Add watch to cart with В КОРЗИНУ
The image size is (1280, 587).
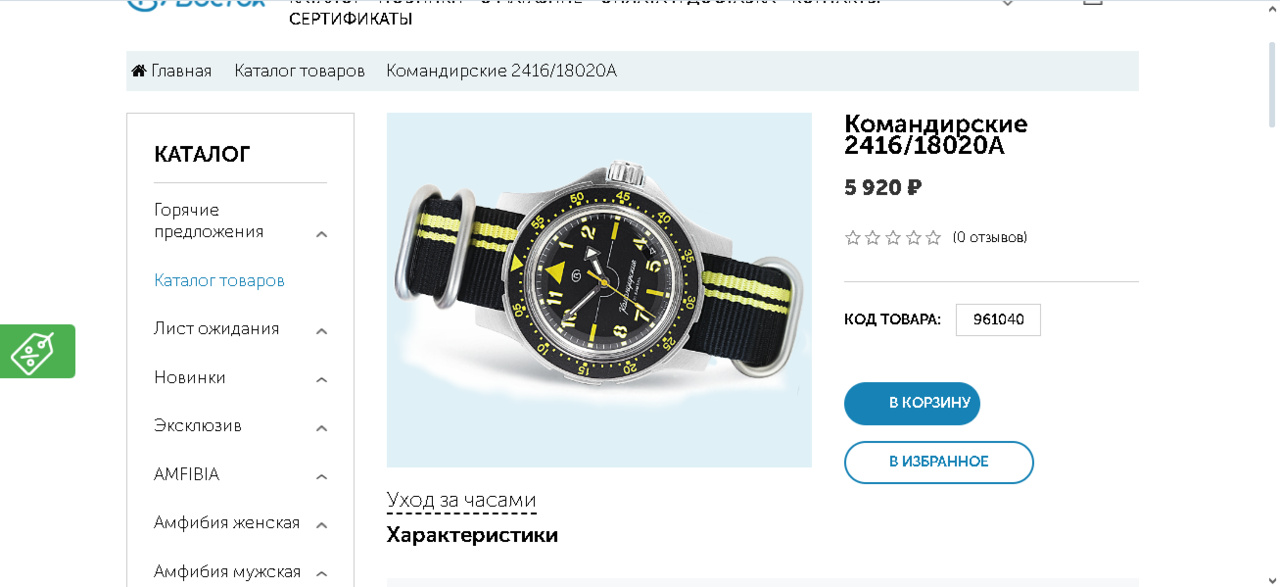tap(912, 403)
